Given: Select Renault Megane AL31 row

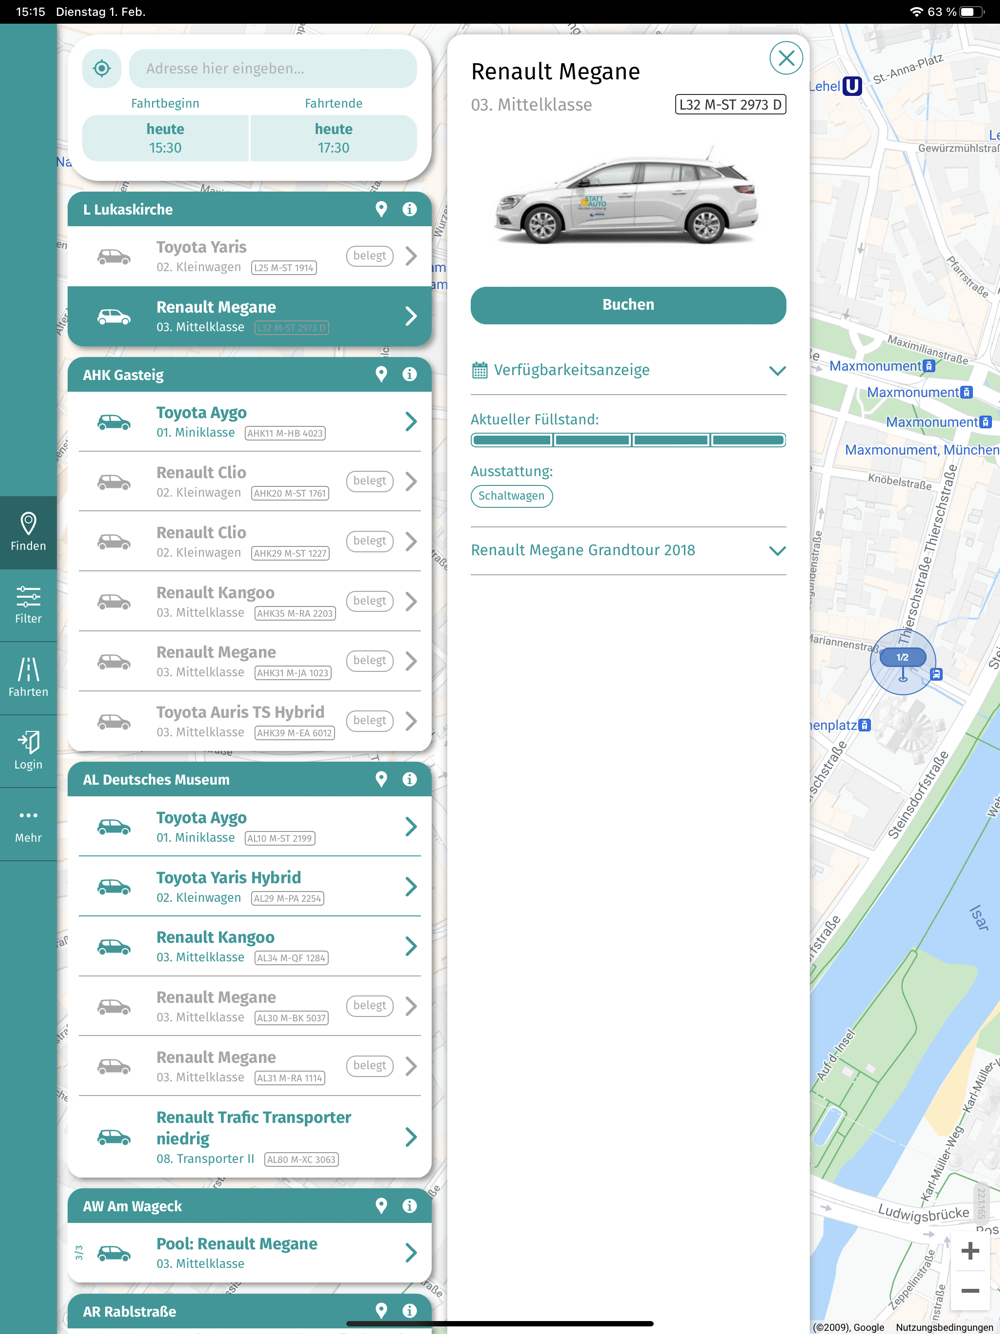Looking at the screenshot, I should [249, 1066].
